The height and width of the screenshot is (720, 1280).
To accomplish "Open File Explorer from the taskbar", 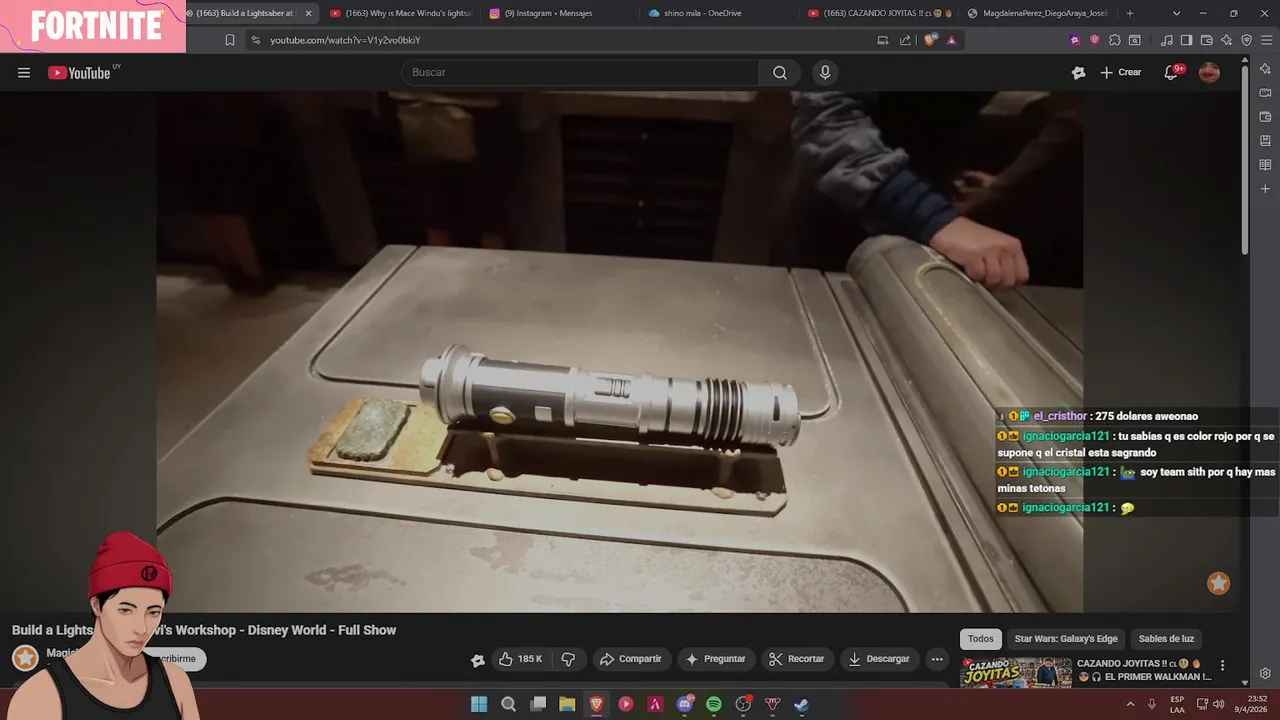I will point(567,704).
